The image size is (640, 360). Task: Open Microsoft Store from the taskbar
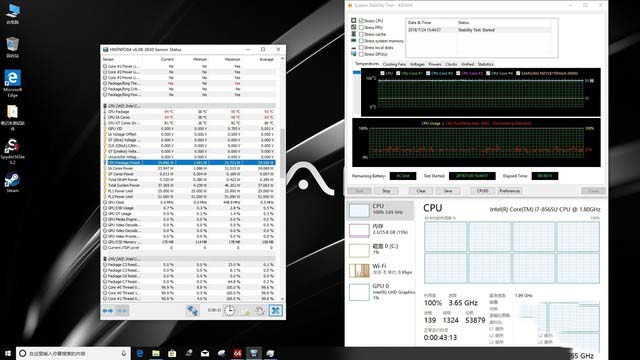(172, 353)
